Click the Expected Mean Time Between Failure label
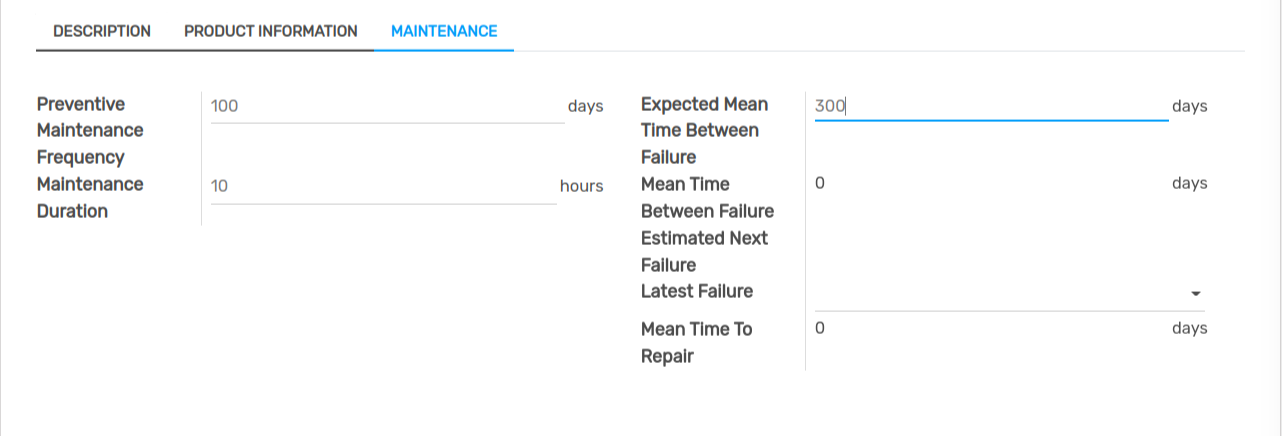Viewport: 1282px width, 436px height. [704, 131]
